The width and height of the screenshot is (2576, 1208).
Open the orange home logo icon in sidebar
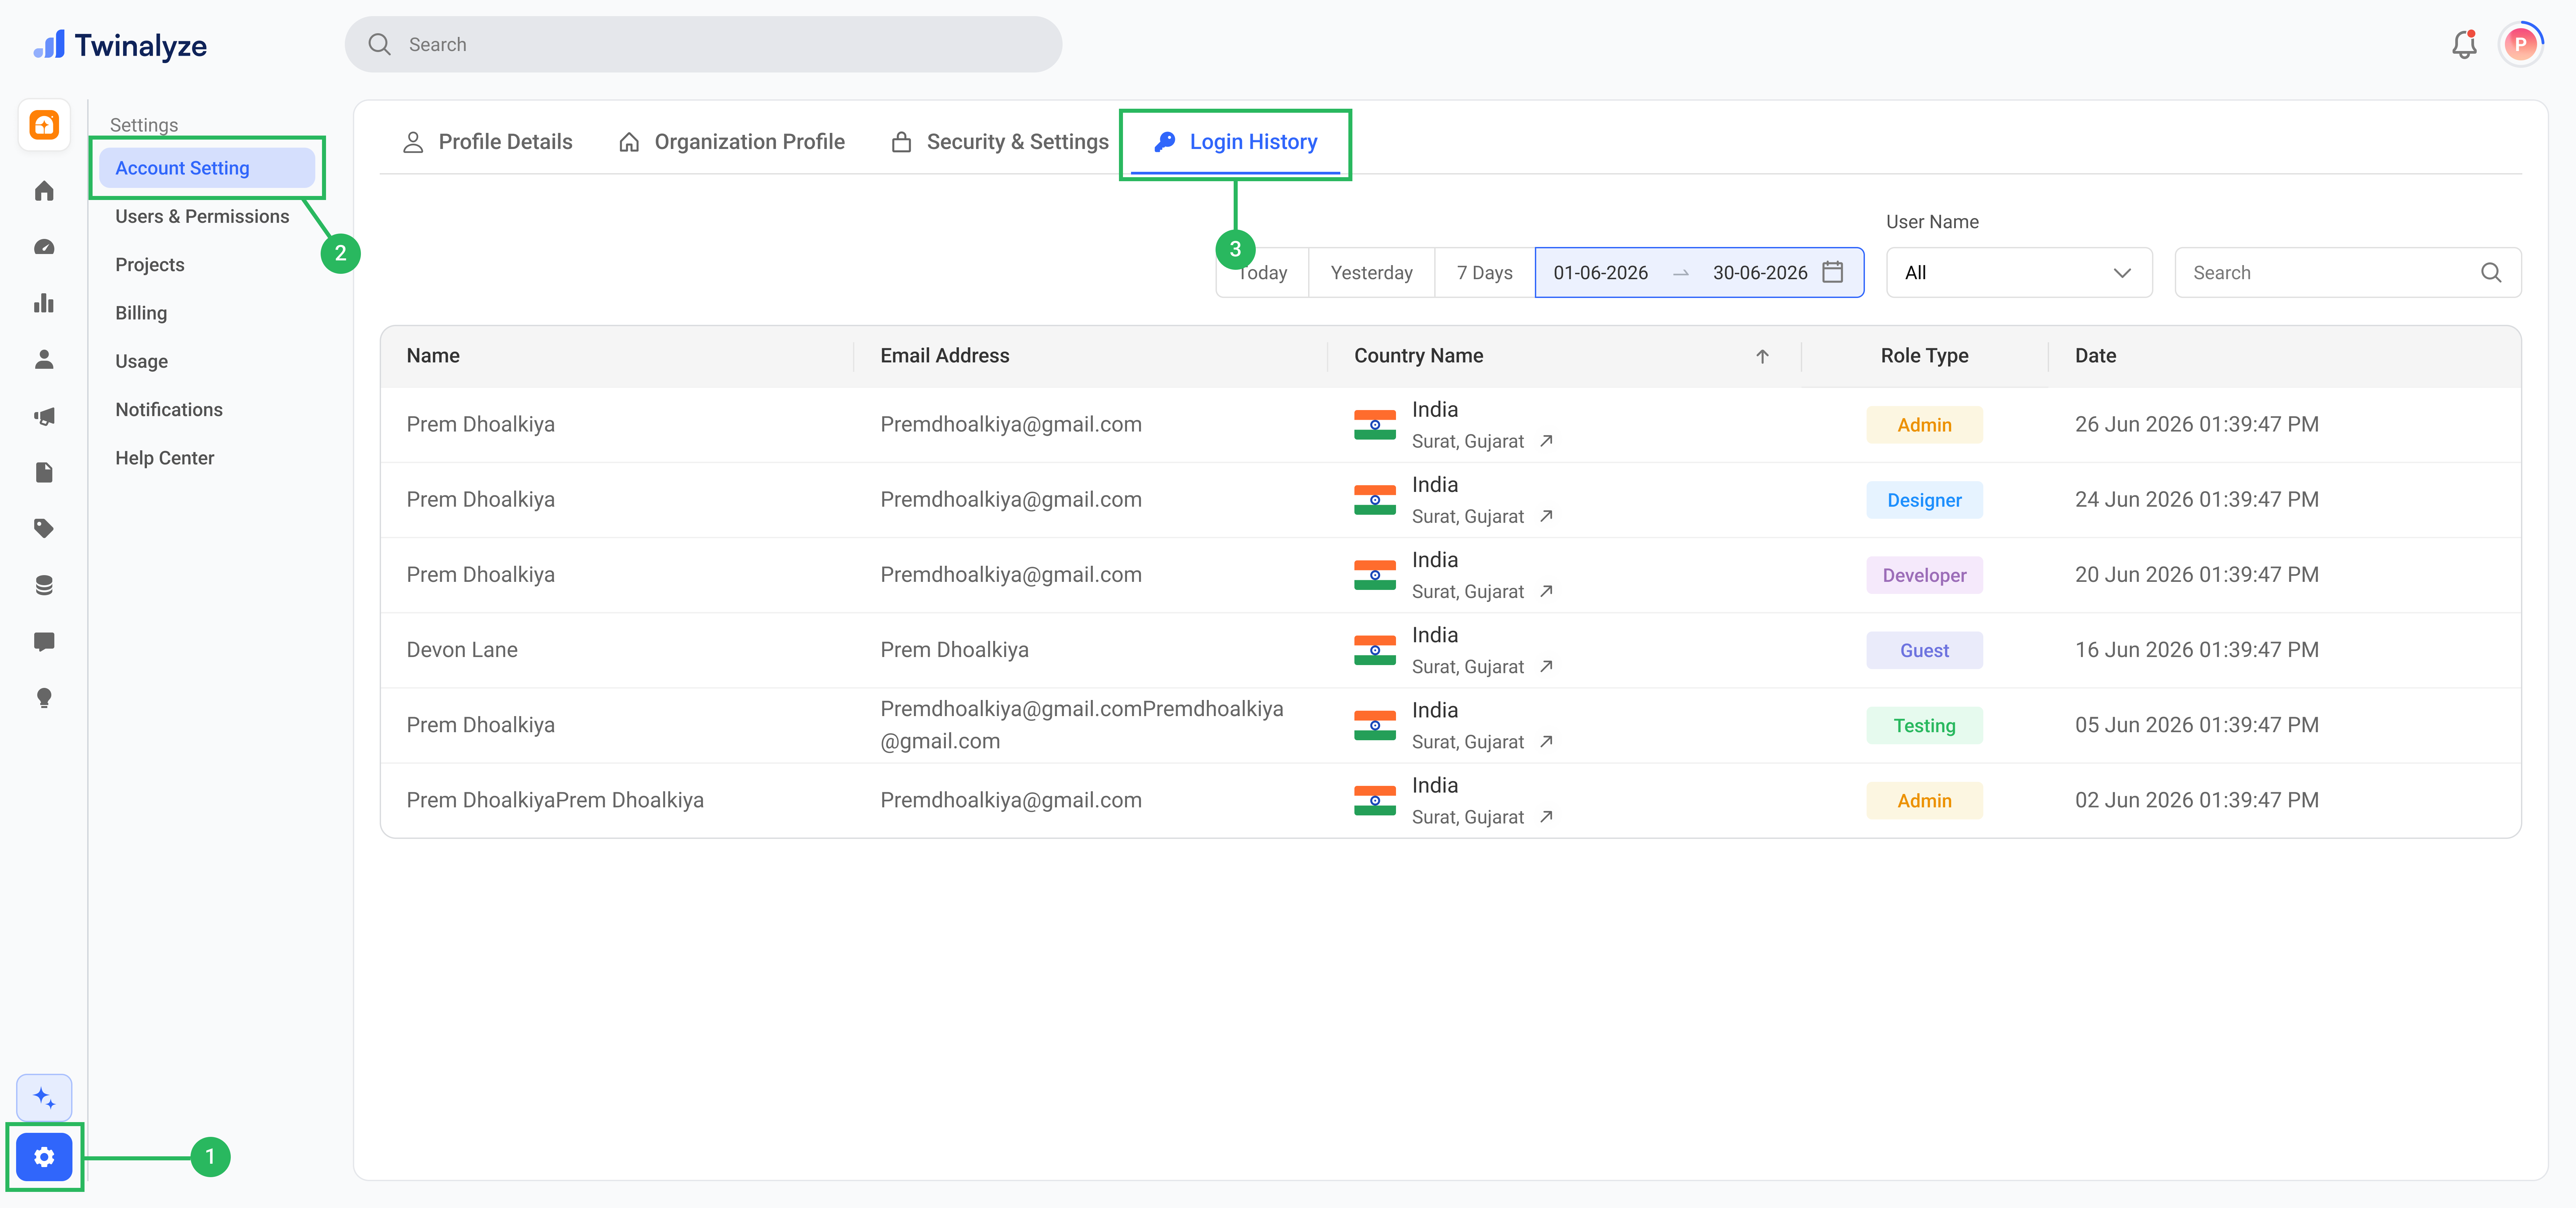coord(44,125)
